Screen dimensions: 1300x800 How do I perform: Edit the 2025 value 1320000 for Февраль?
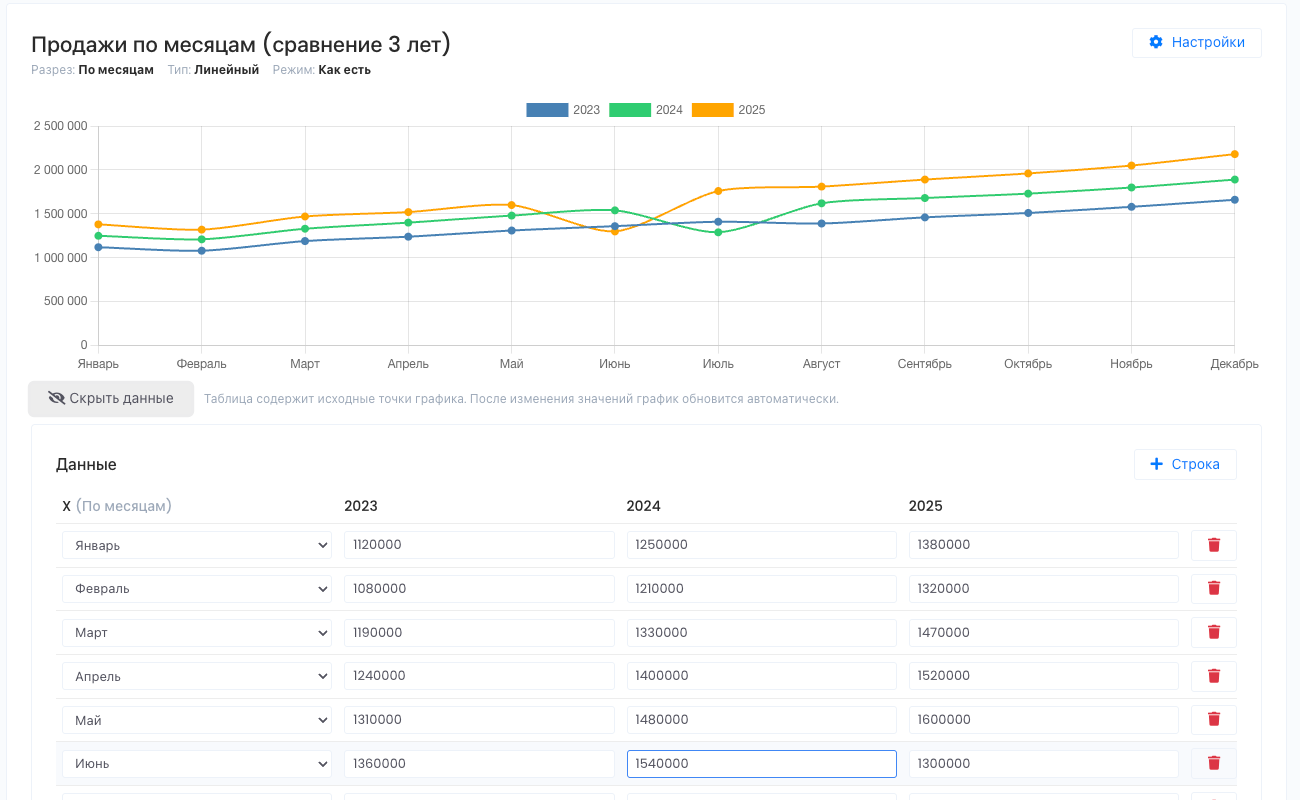(1044, 589)
